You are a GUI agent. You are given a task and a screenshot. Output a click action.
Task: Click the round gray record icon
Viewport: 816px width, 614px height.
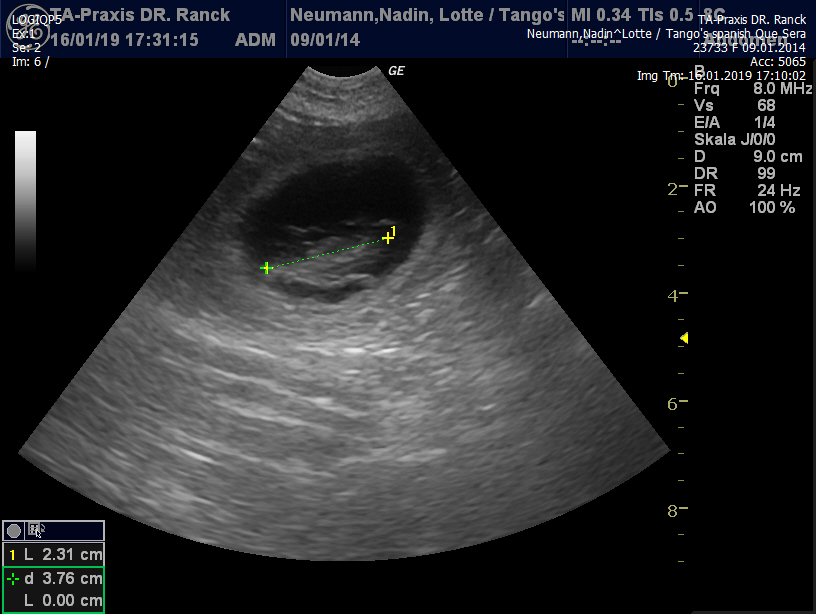pyautogui.click(x=14, y=531)
